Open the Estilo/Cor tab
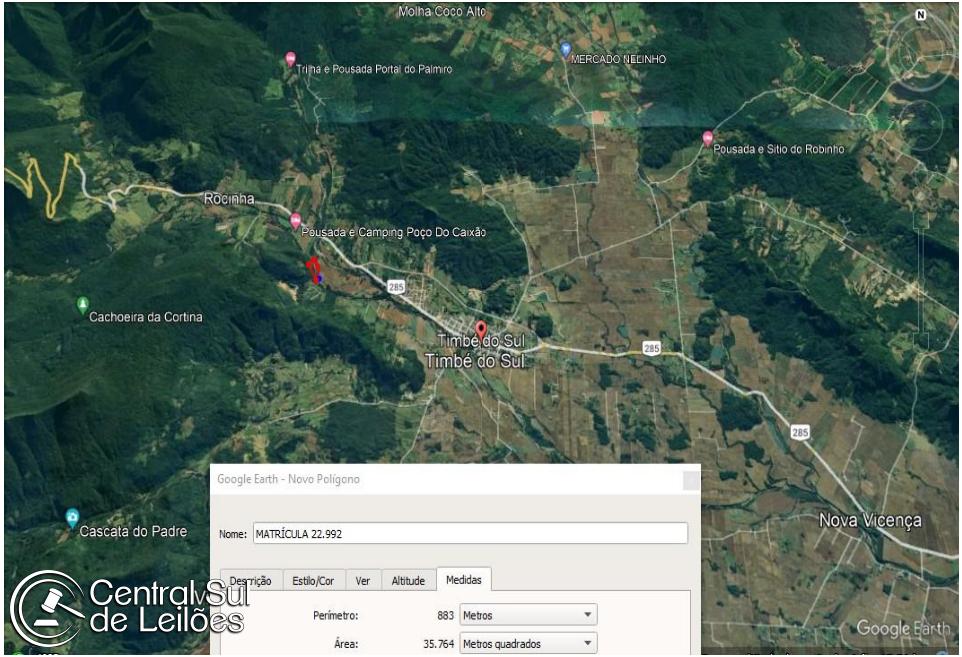 click(x=314, y=580)
